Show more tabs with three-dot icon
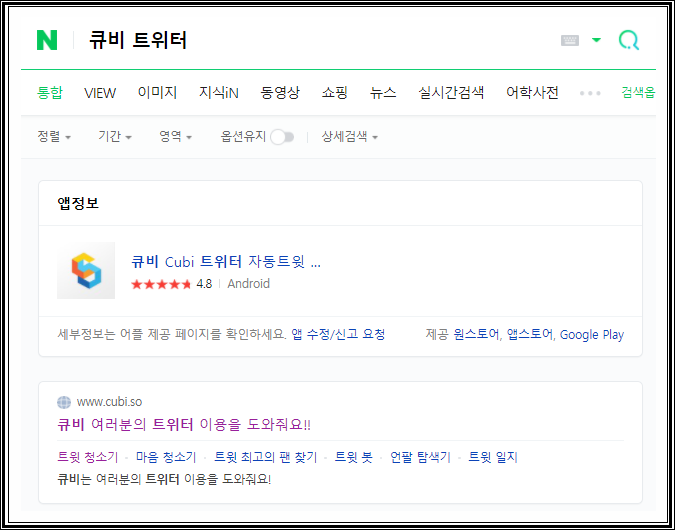Viewport: 675px width, 530px height. (590, 93)
